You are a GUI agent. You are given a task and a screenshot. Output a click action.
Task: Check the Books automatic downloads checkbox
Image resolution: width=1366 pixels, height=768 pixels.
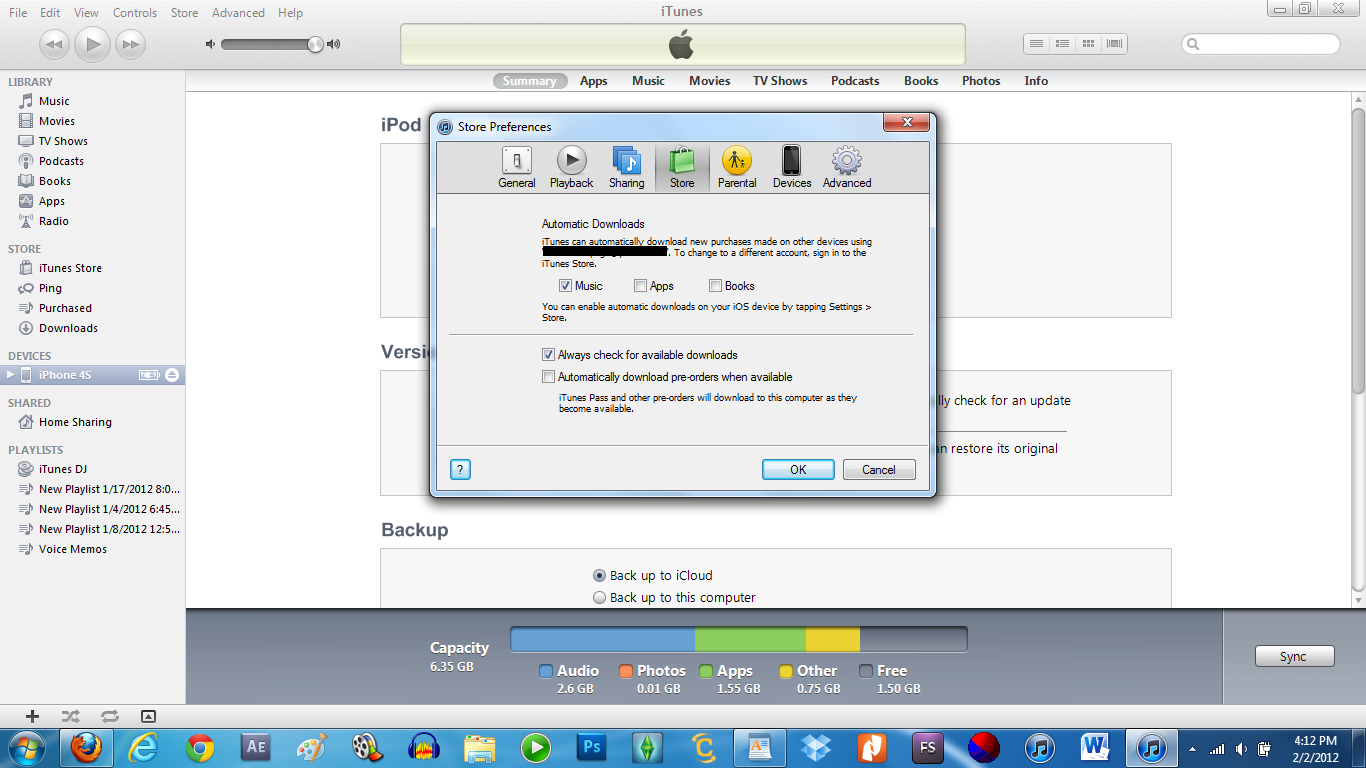[715, 286]
